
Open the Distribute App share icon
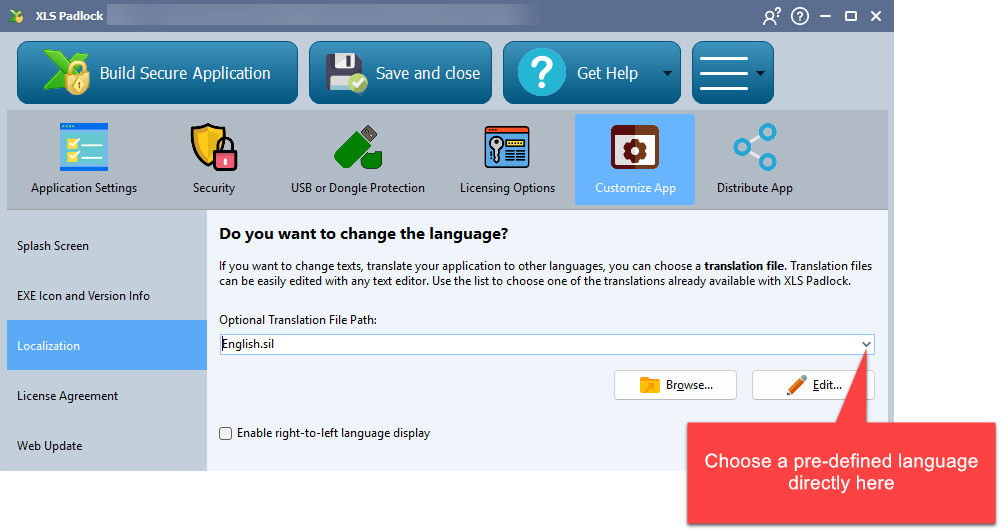click(754, 148)
